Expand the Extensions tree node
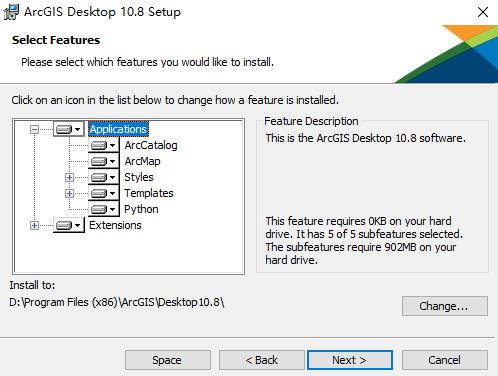The image size is (498, 376). [x=34, y=225]
